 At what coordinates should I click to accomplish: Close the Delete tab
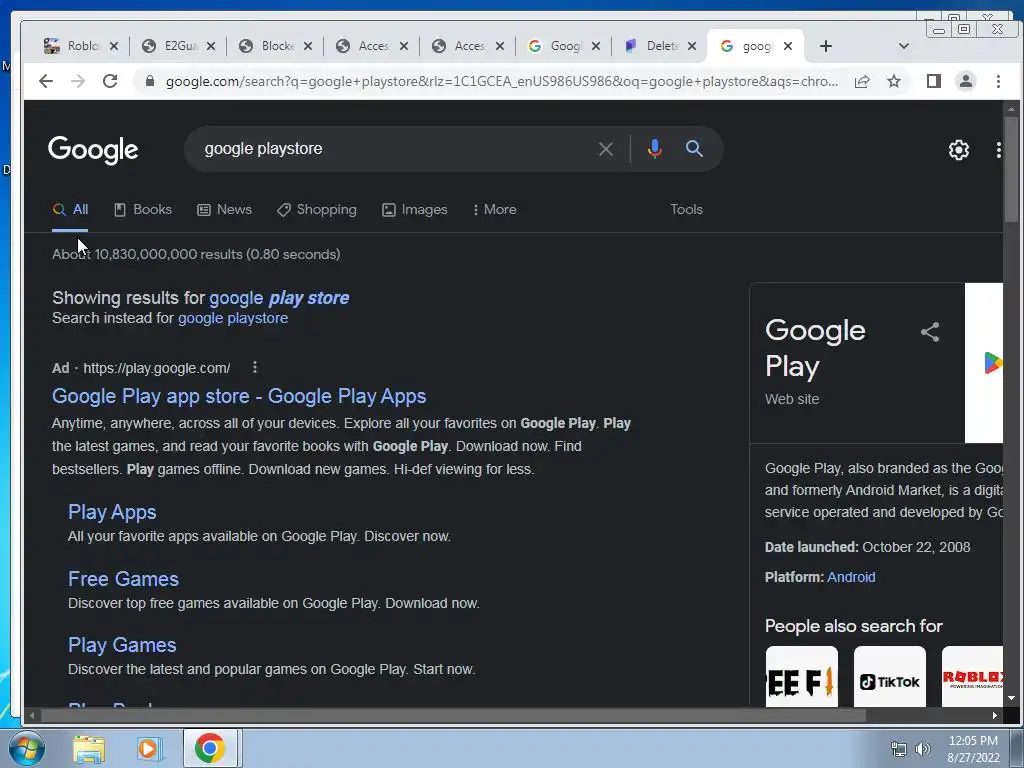(x=692, y=46)
